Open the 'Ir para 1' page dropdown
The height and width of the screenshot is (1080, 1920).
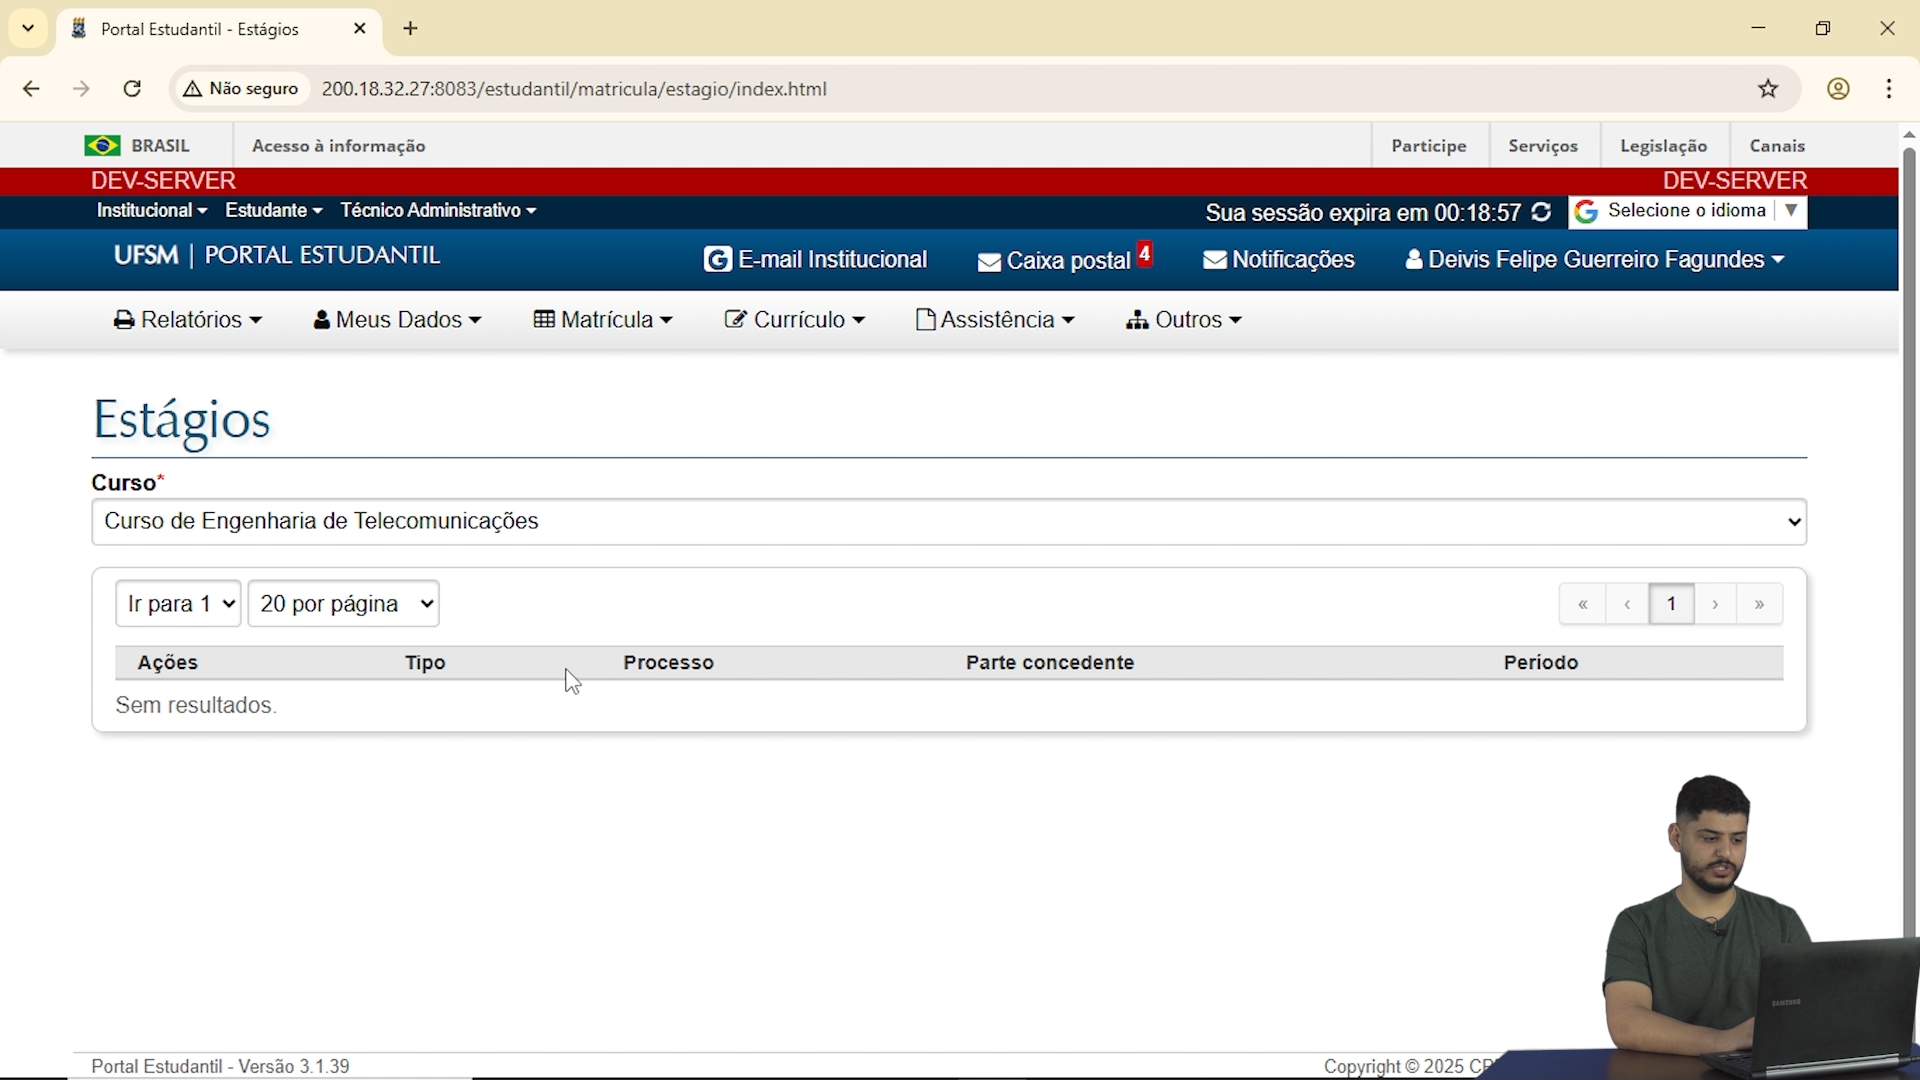pyautogui.click(x=178, y=604)
